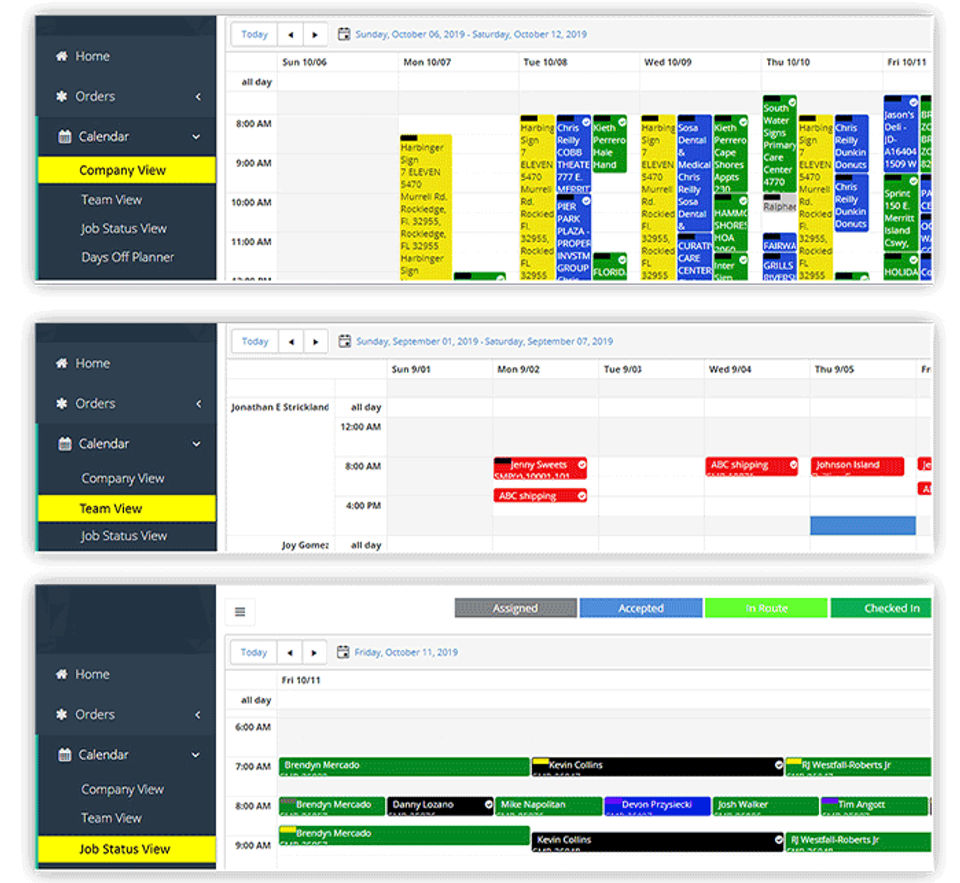Click the Orders asterisk icon in the bottom sidebar
Image resolution: width=960 pixels, height=883 pixels.
click(62, 715)
